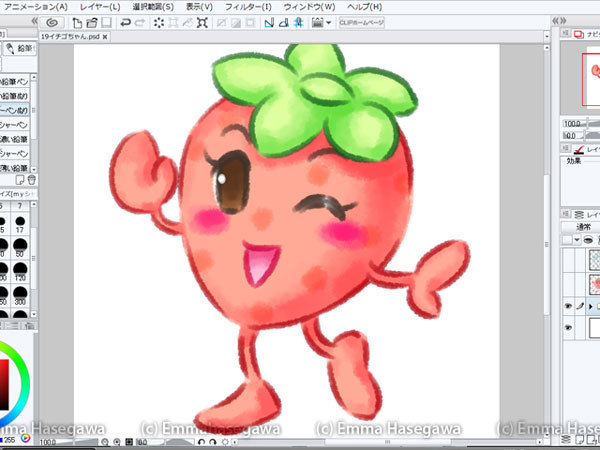Click the Scale/Rotate transform icon
The image size is (600, 450).
click(x=202, y=23)
